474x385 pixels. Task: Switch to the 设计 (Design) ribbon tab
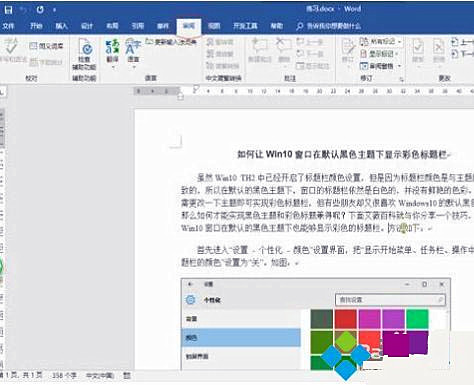click(x=87, y=26)
